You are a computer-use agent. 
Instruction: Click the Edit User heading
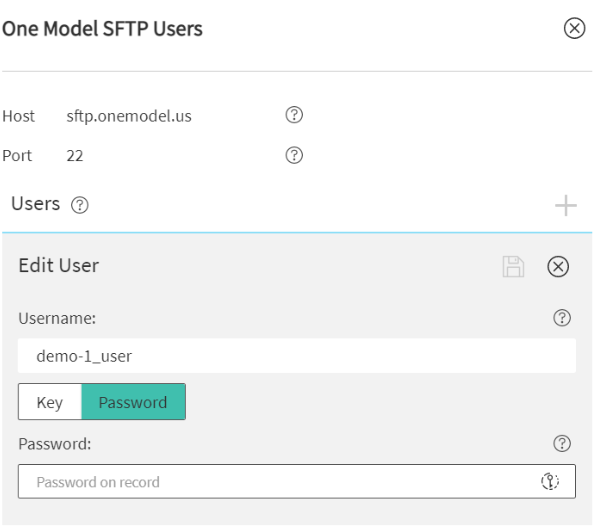pyautogui.click(x=59, y=266)
